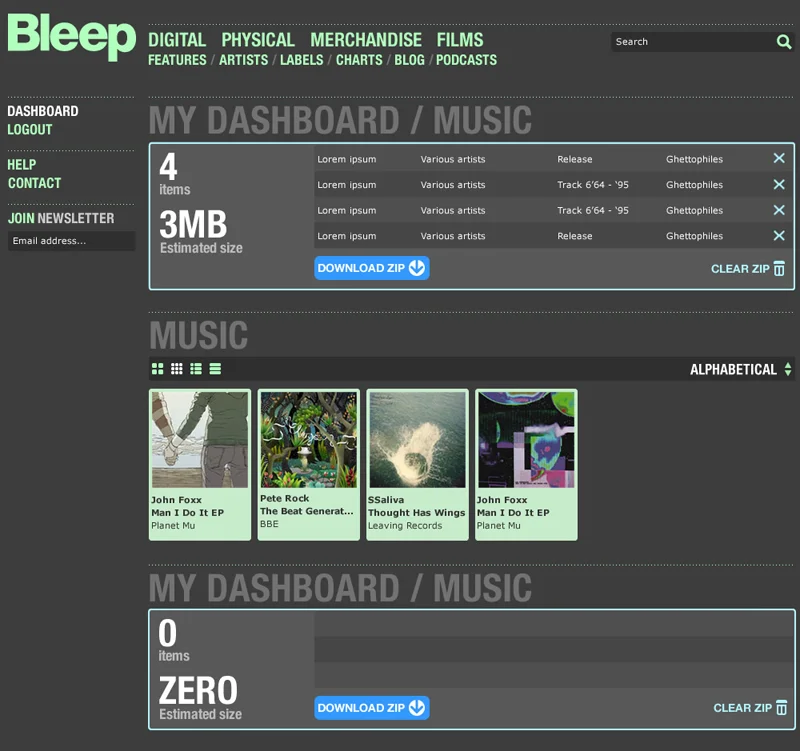Click Join Newsletter
The width and height of the screenshot is (800, 751).
61,218
